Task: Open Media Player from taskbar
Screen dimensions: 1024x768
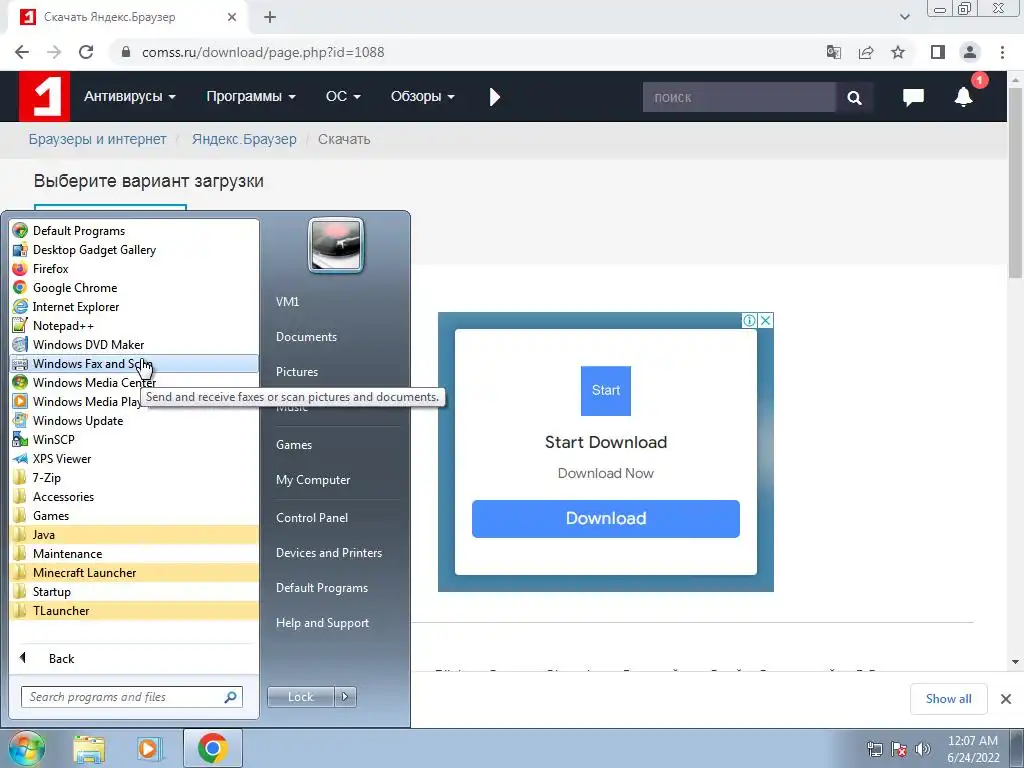Action: pyautogui.click(x=148, y=748)
